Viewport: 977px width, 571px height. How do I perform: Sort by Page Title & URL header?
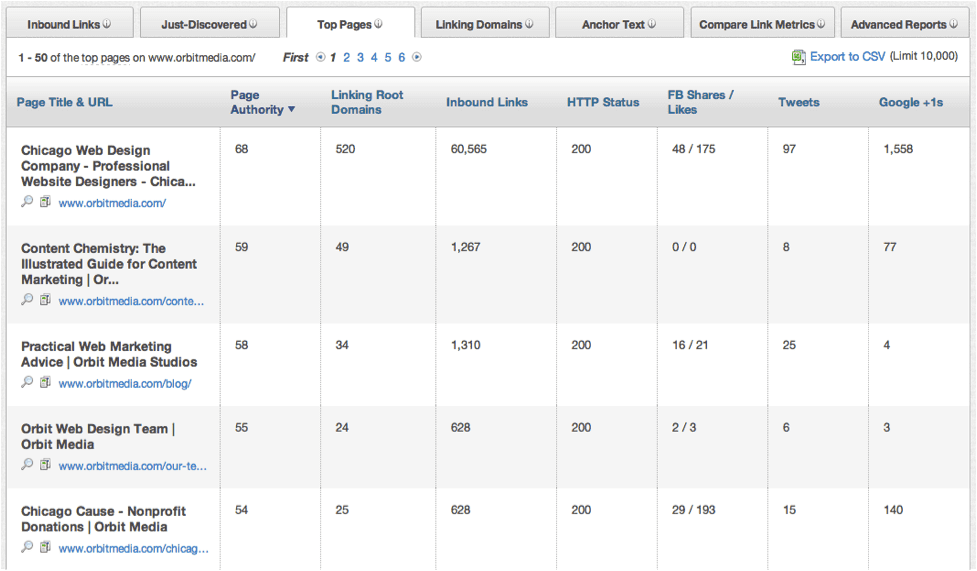point(64,102)
